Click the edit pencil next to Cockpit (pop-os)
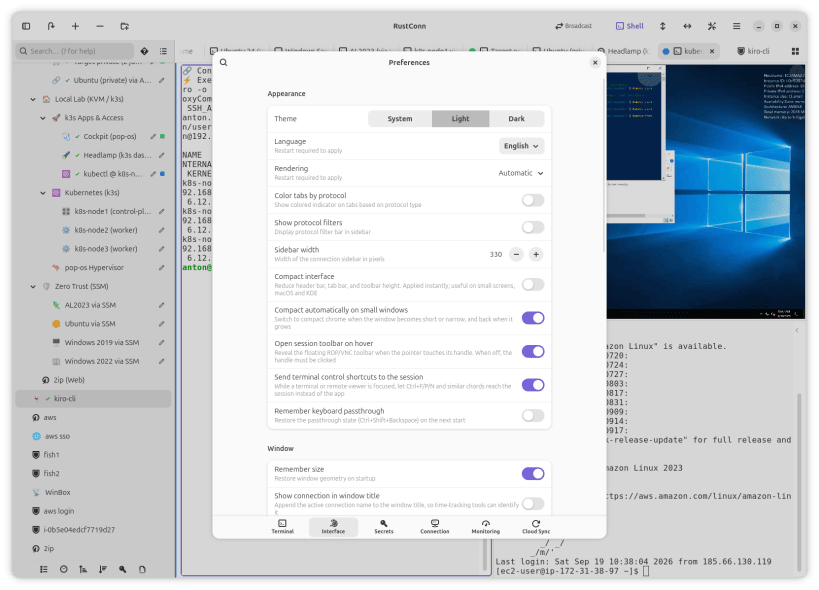Screen dimensions: 819x590 point(153,136)
